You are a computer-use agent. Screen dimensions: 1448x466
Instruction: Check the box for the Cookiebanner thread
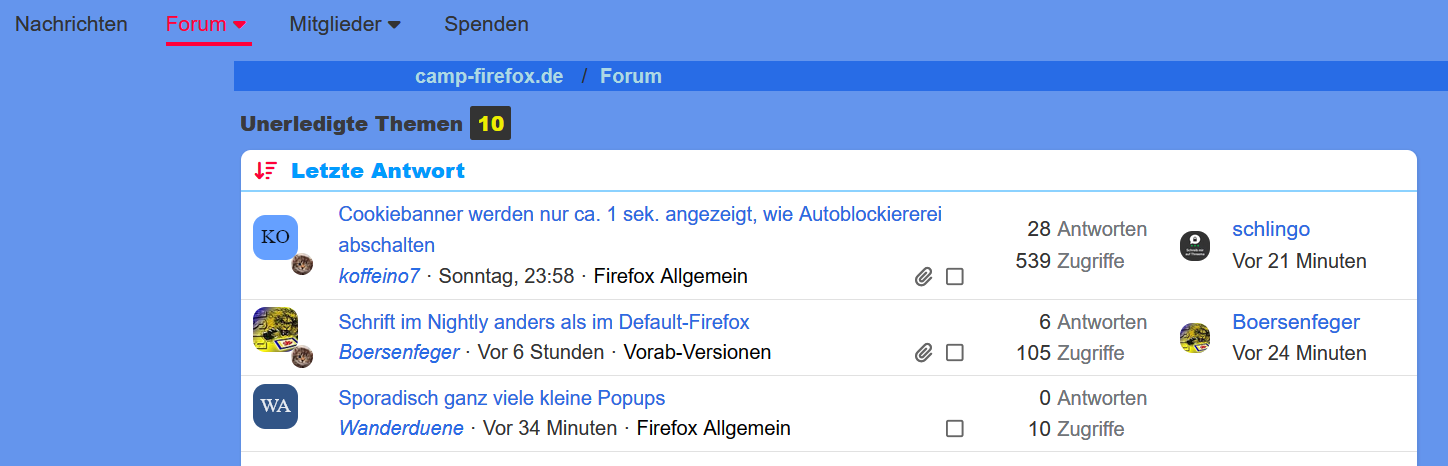tap(955, 277)
